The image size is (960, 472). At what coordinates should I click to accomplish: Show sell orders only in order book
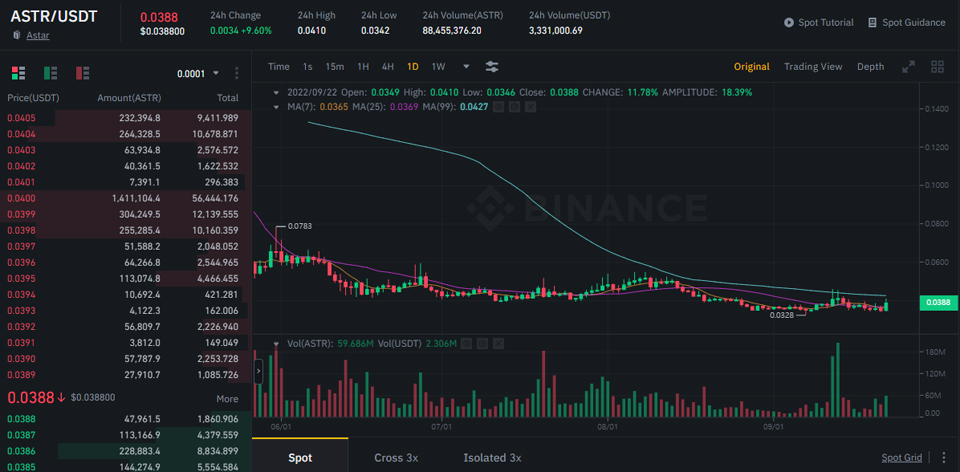pos(82,73)
